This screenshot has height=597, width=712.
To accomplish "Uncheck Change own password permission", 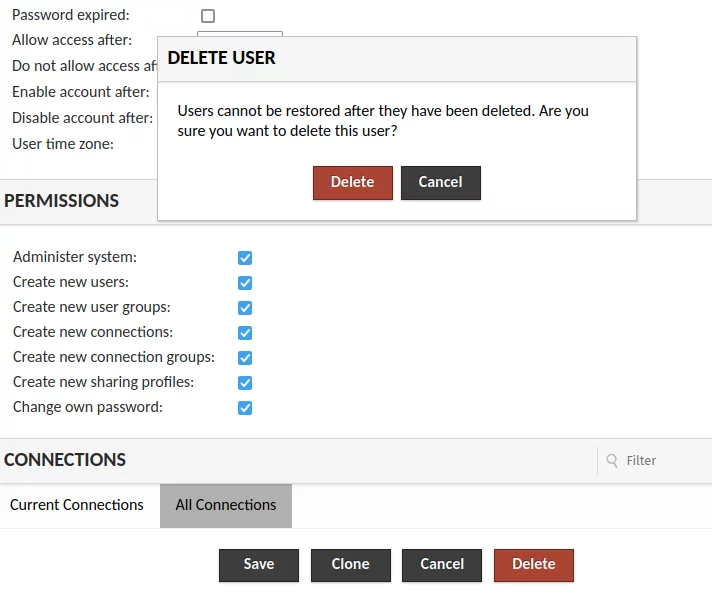I will pyautogui.click(x=245, y=408).
